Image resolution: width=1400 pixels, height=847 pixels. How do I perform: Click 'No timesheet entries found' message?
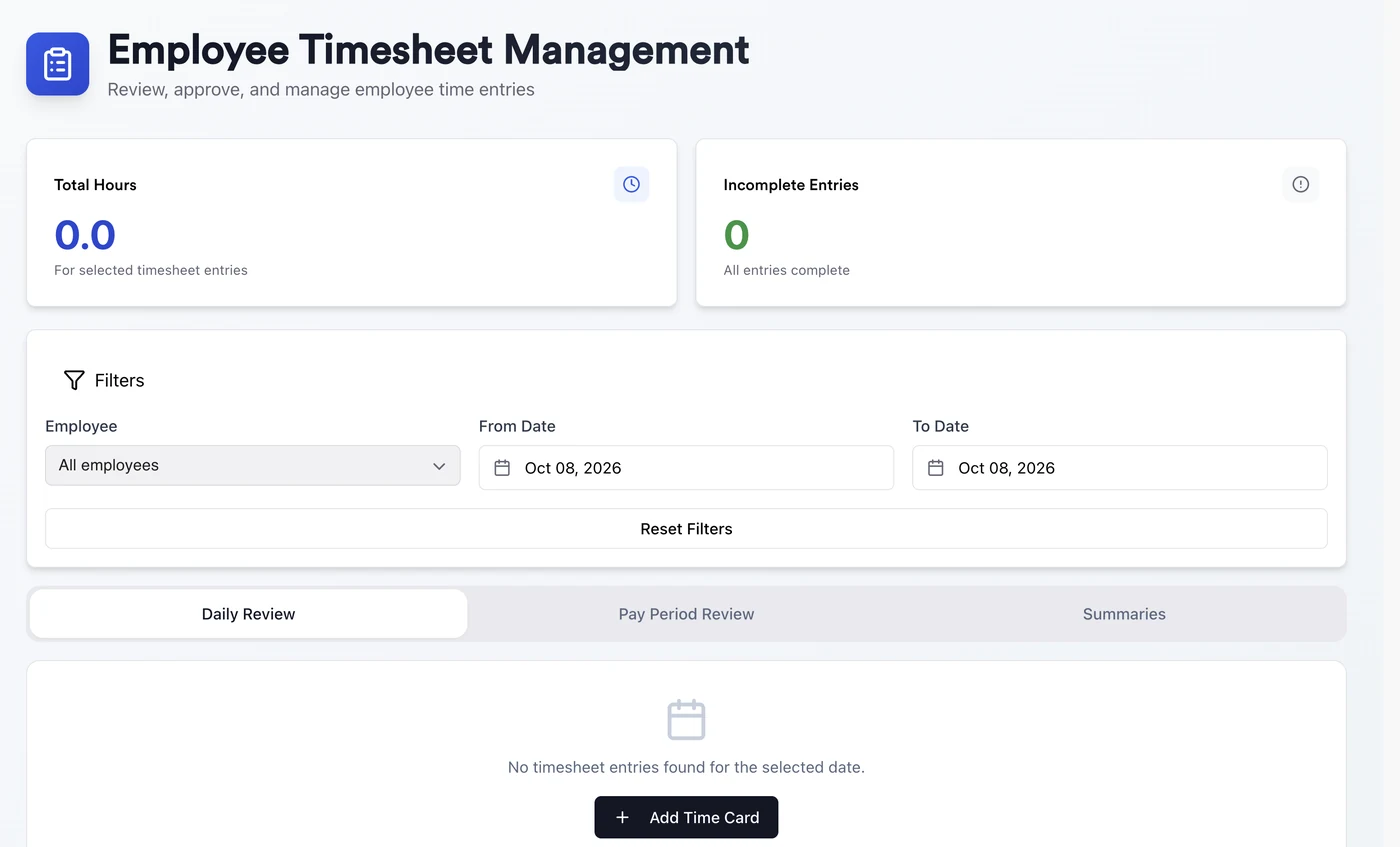pos(686,767)
